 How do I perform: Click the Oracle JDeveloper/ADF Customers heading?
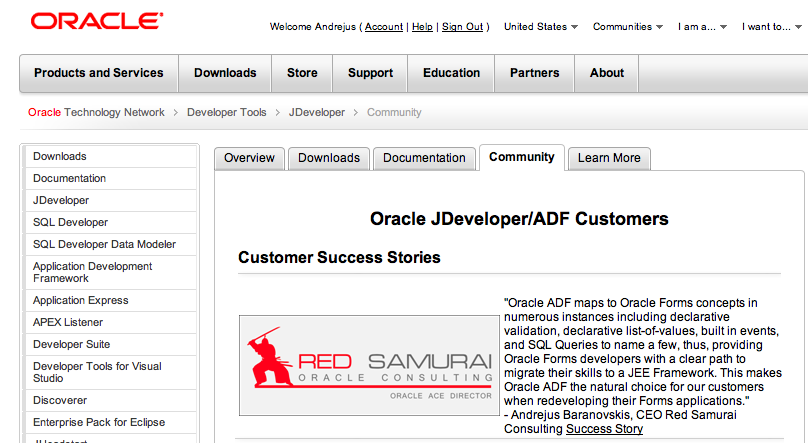[519, 219]
